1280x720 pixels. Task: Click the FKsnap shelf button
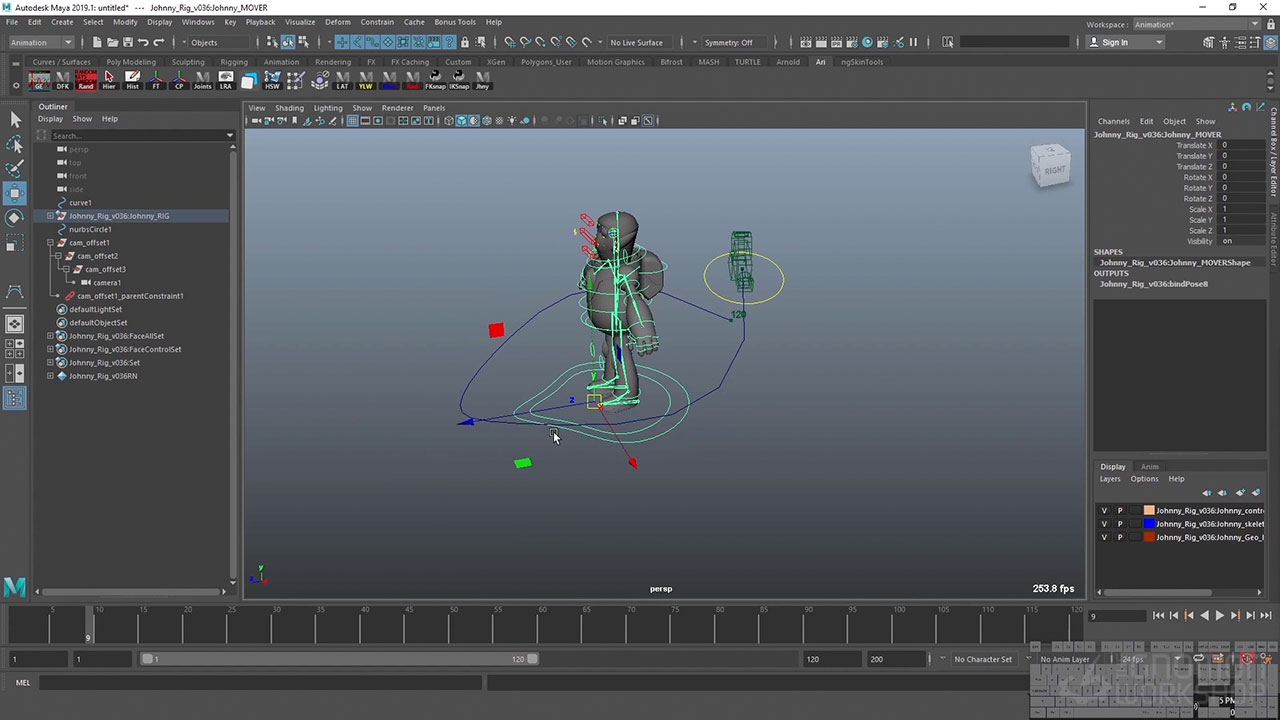(435, 80)
